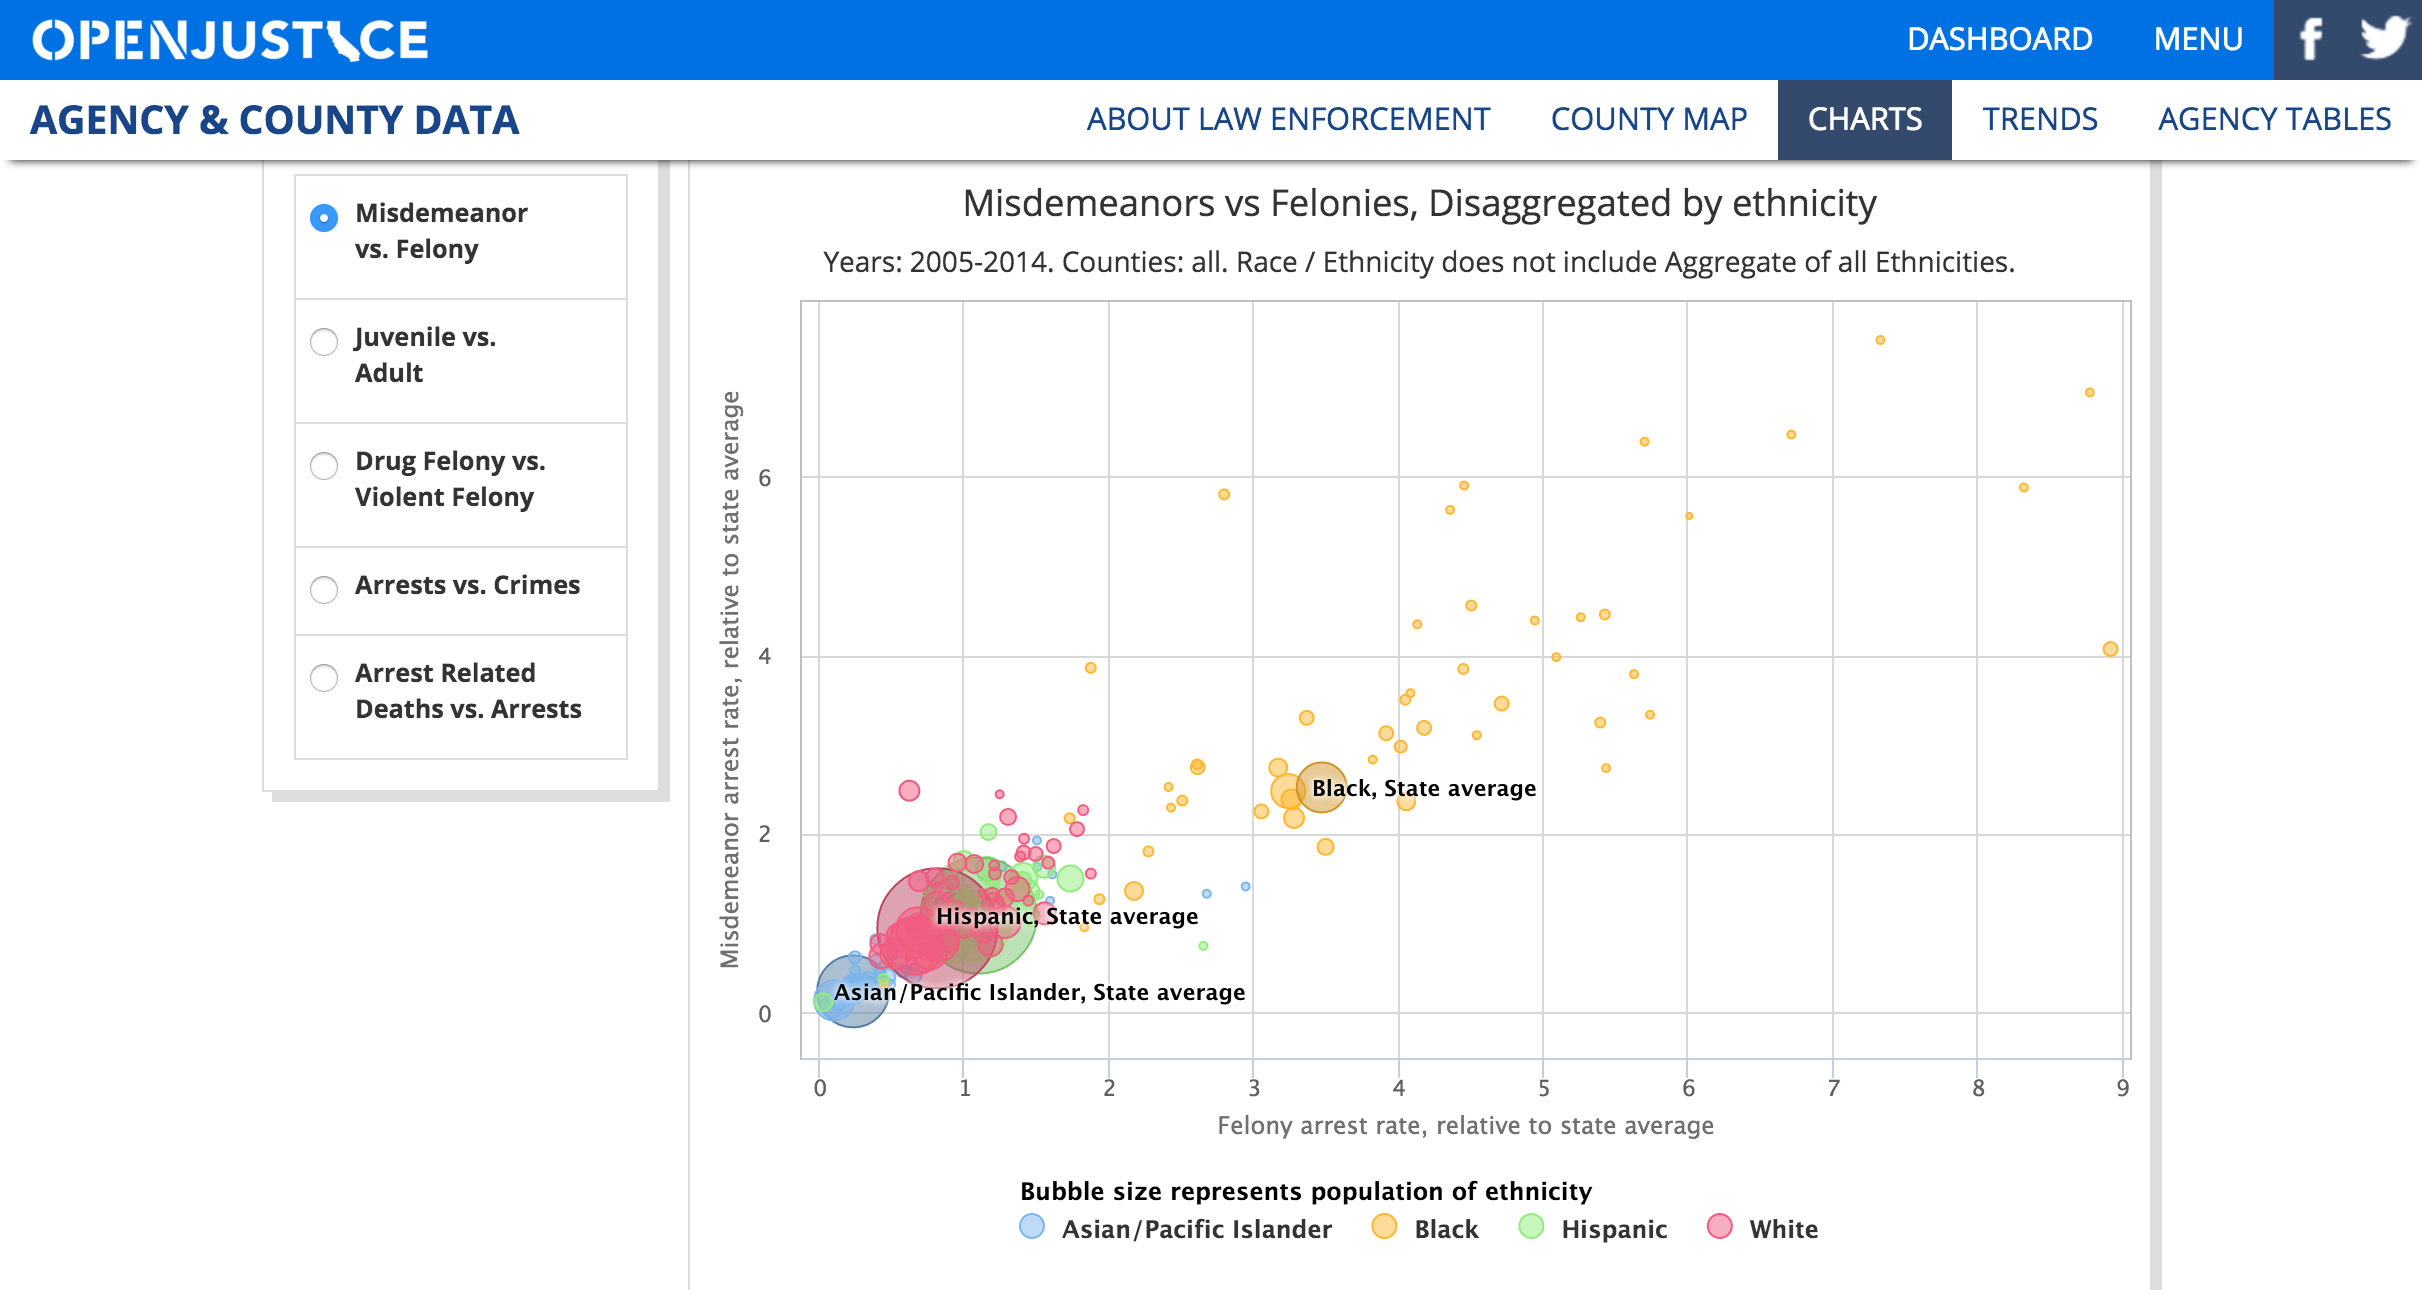Click the OpenJustice logo

pyautogui.click(x=230, y=40)
